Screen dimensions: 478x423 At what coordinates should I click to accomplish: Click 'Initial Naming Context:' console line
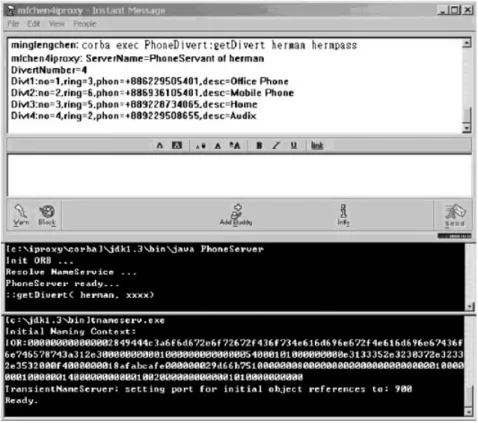pos(71,332)
